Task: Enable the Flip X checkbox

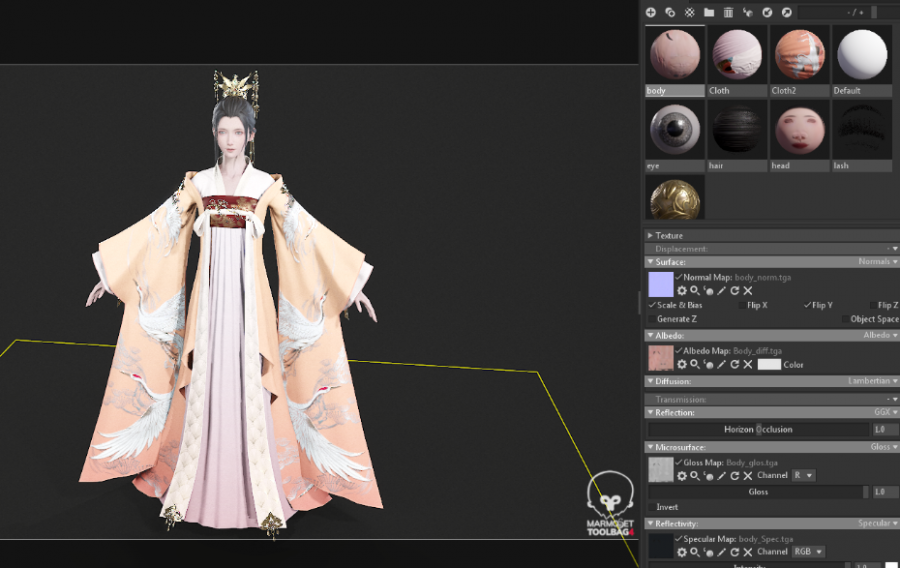Action: [x=742, y=305]
